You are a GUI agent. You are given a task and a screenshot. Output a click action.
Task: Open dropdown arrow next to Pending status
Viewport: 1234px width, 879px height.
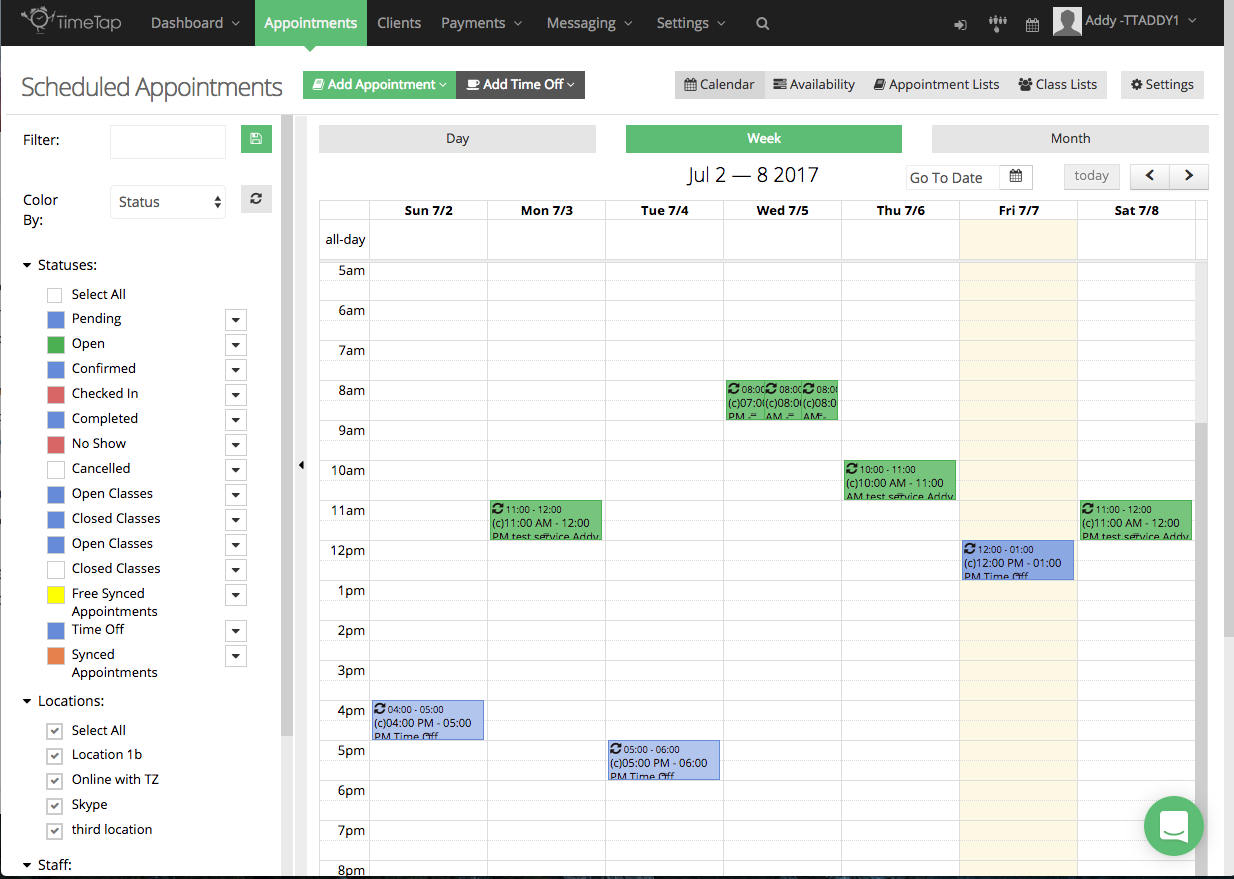click(235, 320)
